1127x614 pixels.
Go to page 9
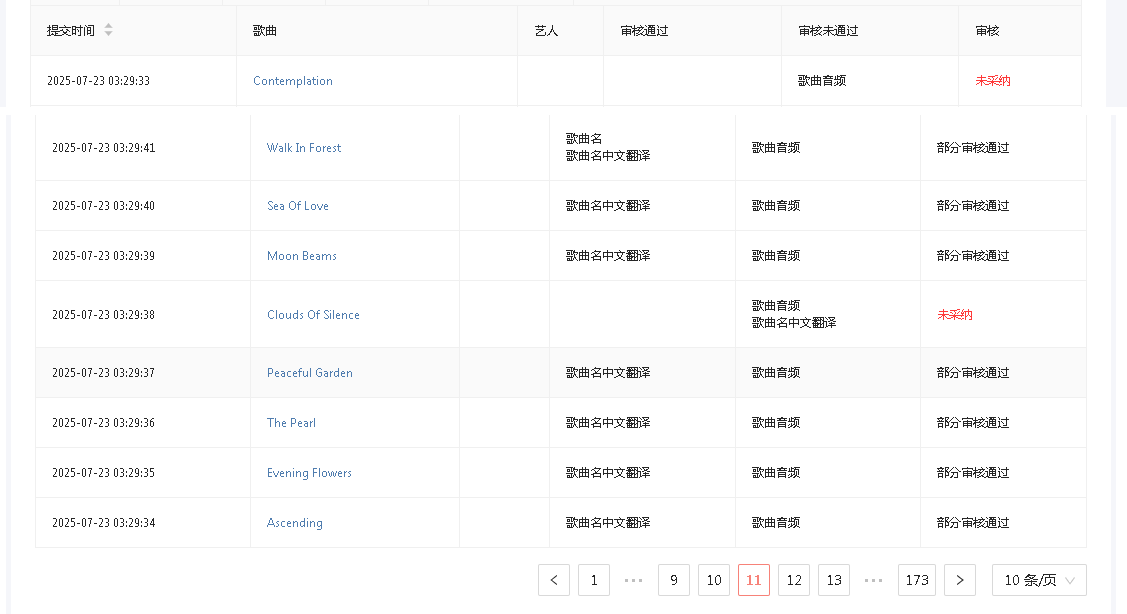coord(674,580)
